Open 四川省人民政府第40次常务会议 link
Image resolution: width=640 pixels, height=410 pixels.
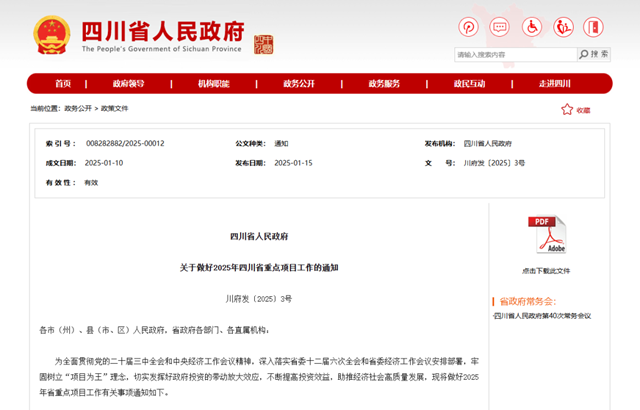(x=542, y=316)
